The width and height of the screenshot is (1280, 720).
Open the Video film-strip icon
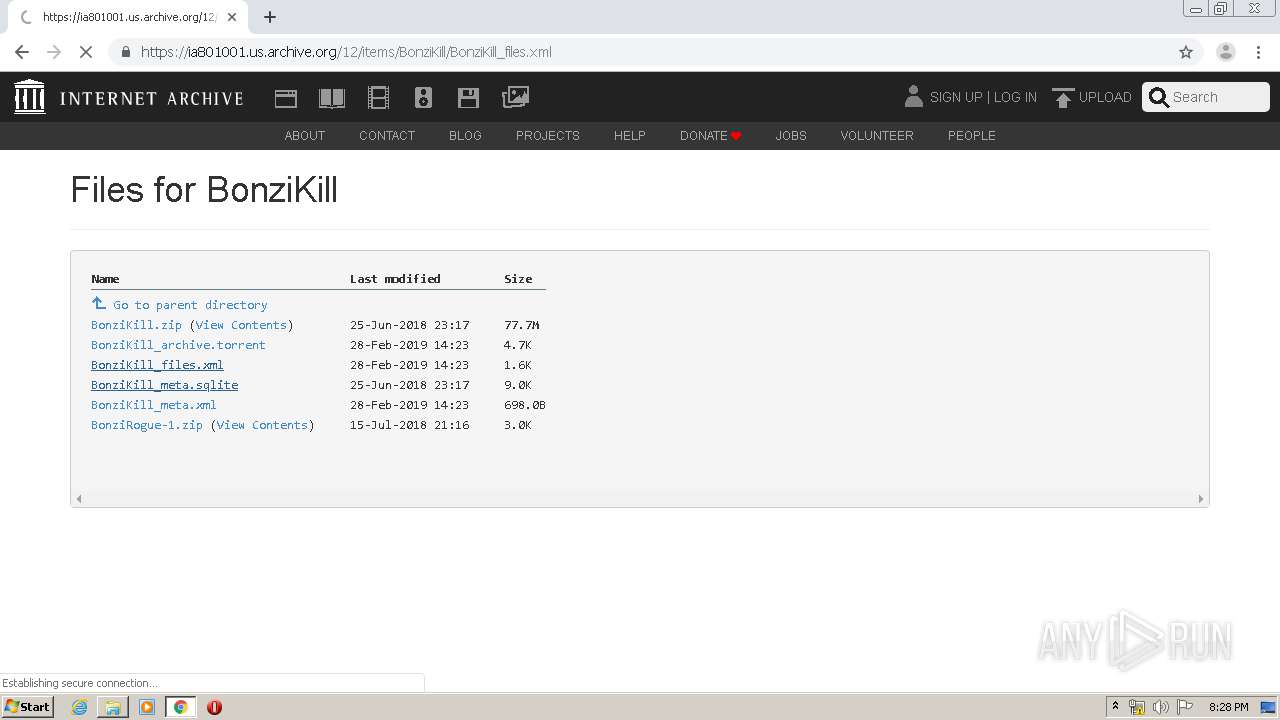378,97
